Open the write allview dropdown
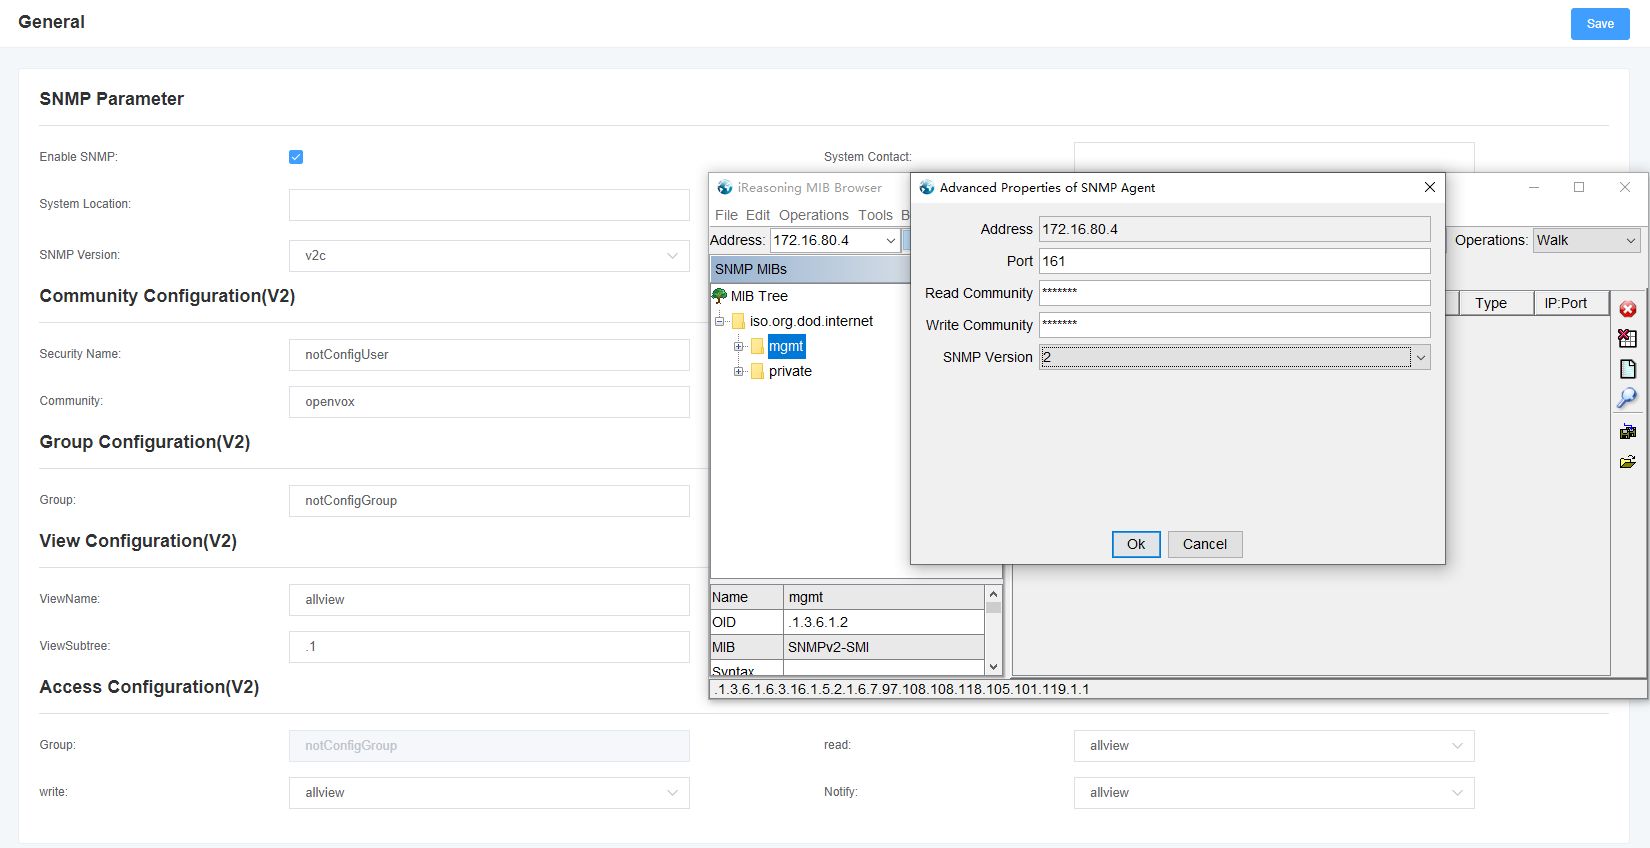Image resolution: width=1650 pixels, height=848 pixels. [489, 793]
